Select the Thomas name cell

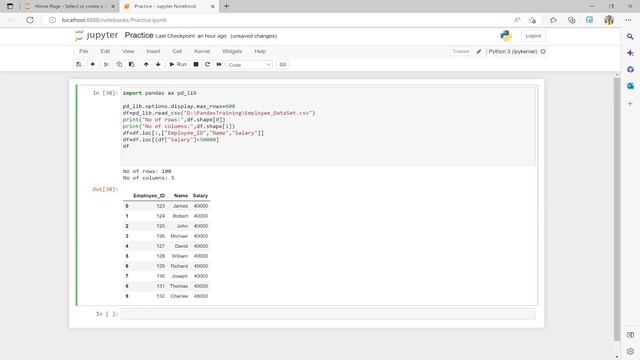179,286
